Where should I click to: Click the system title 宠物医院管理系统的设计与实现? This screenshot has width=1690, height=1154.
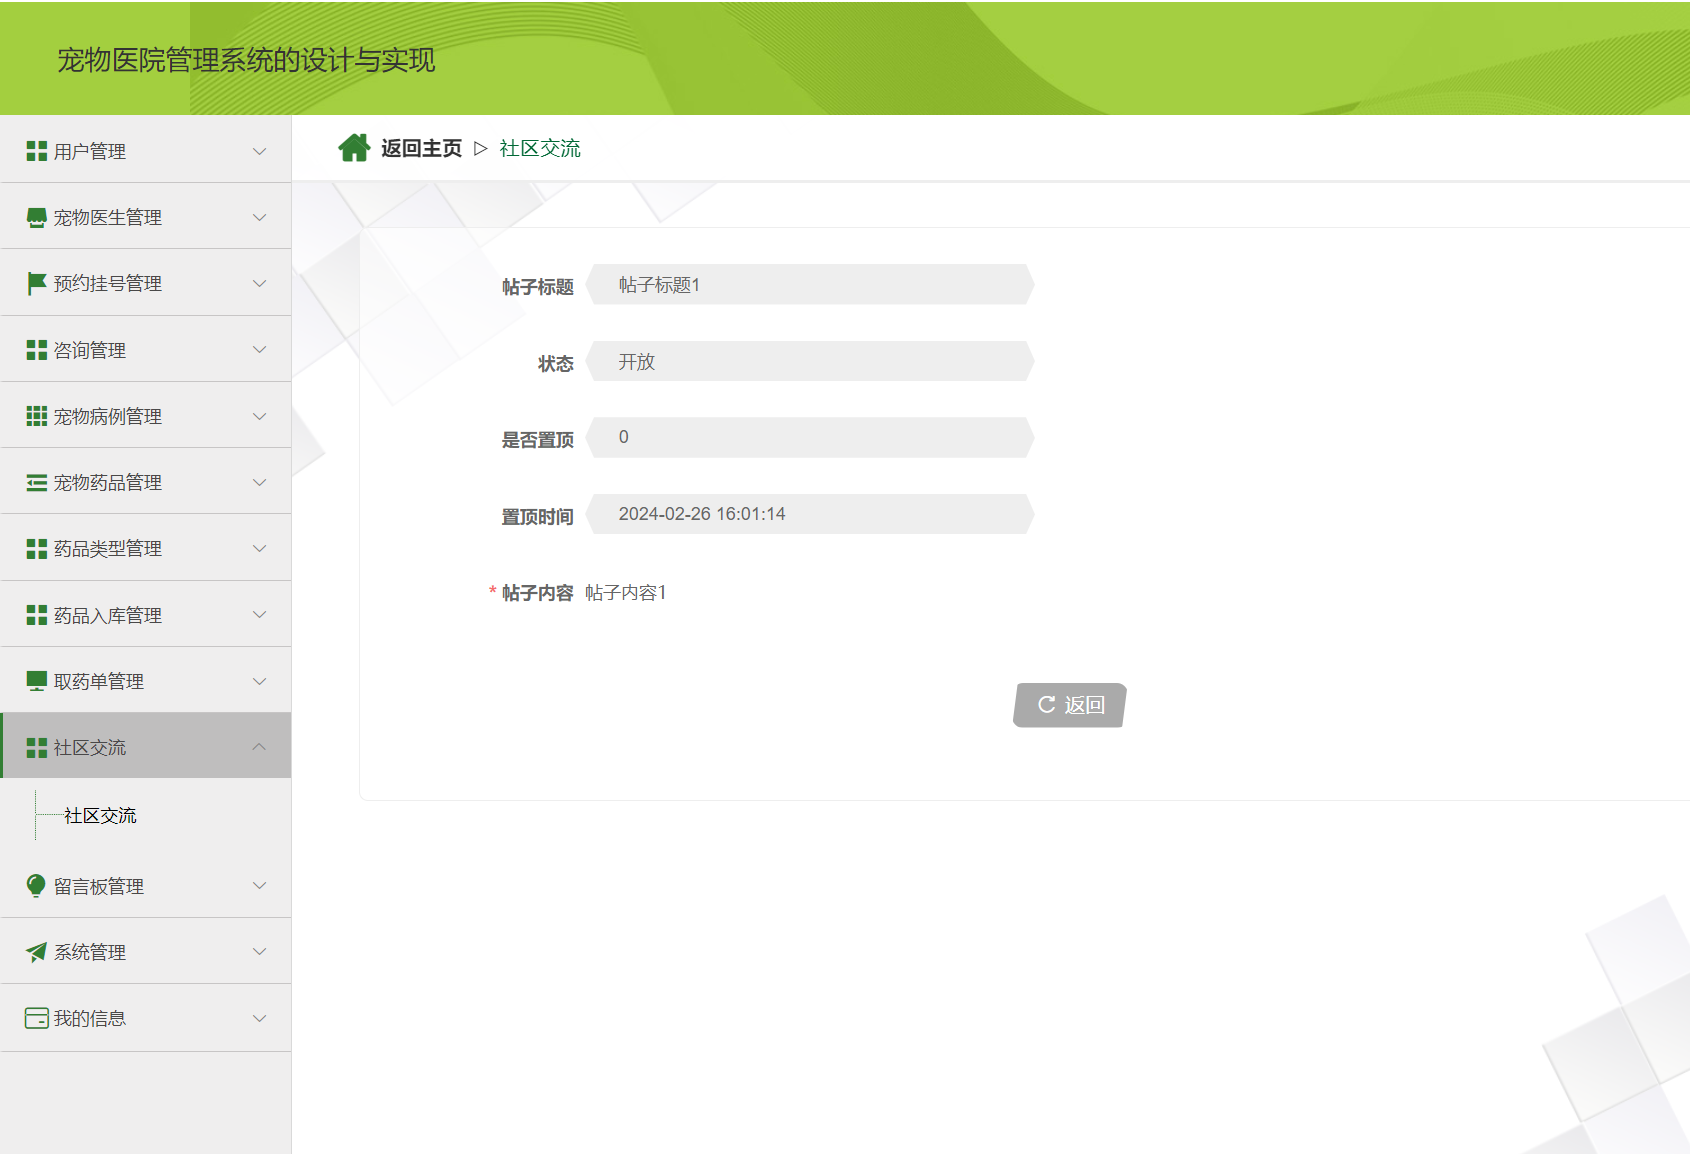coord(246,60)
